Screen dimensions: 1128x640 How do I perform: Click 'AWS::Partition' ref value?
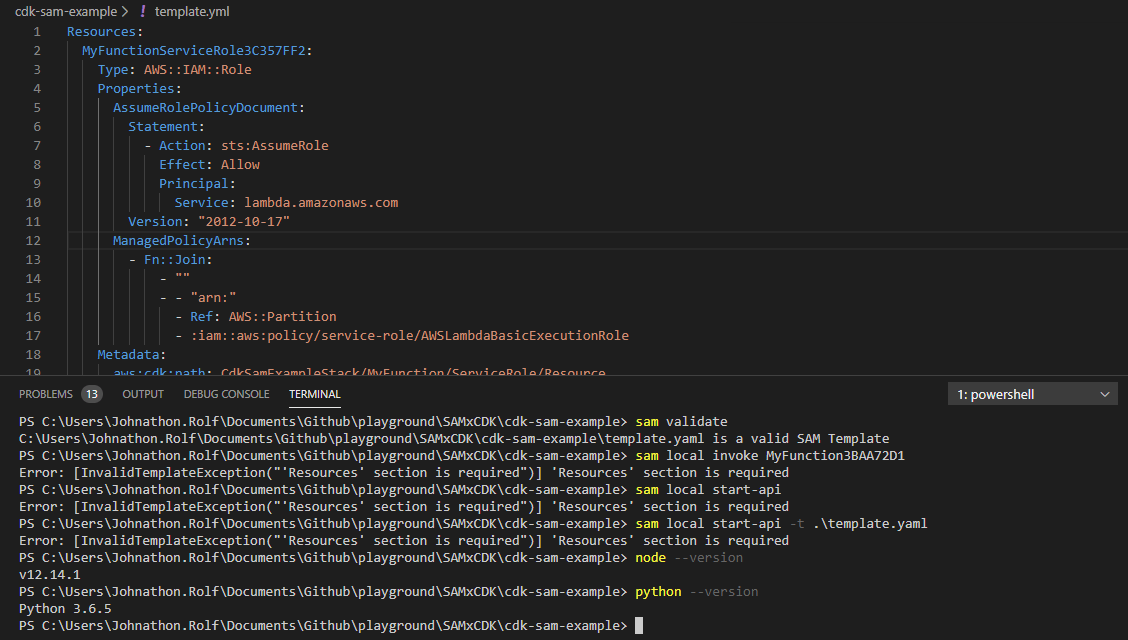(283, 316)
